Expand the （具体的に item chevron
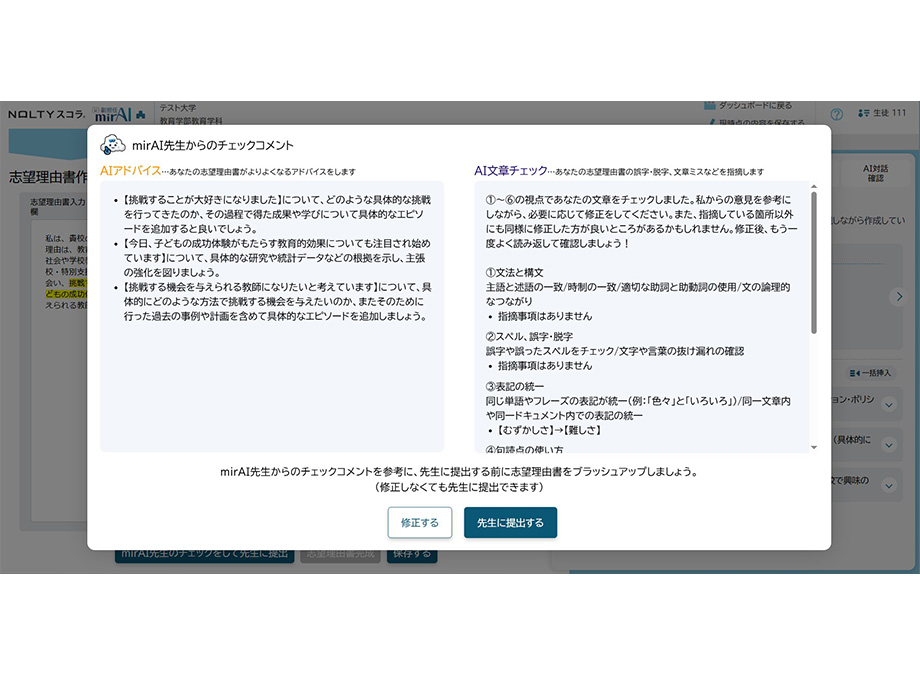 [888, 446]
